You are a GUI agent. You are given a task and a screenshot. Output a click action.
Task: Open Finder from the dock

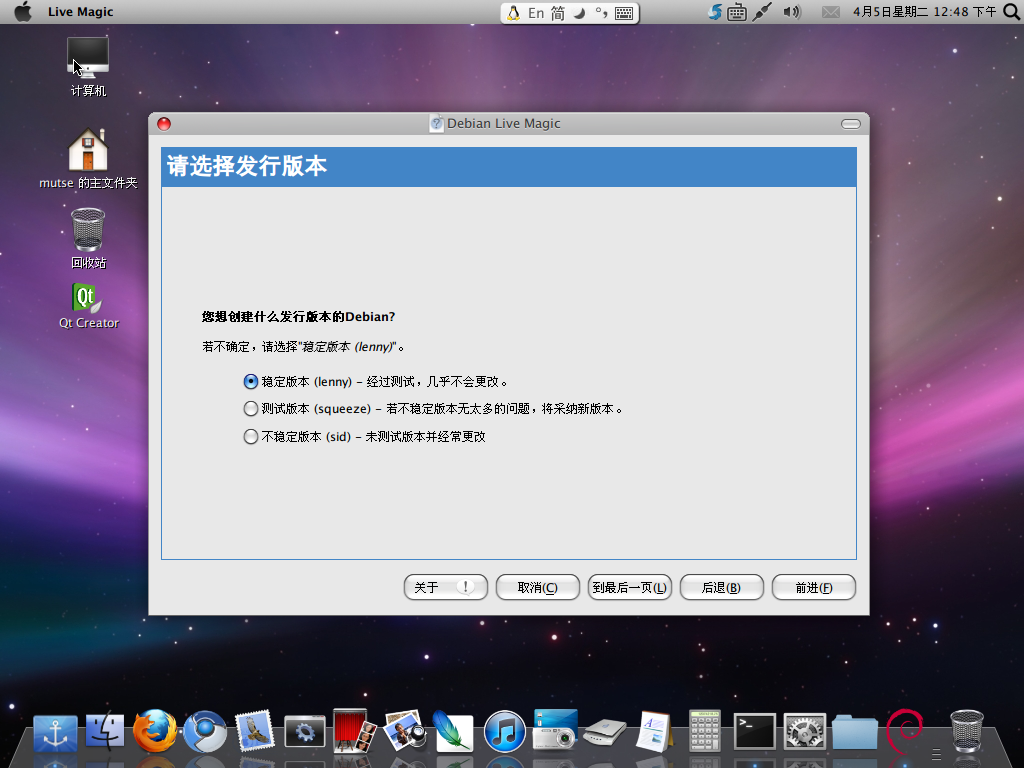(x=104, y=731)
